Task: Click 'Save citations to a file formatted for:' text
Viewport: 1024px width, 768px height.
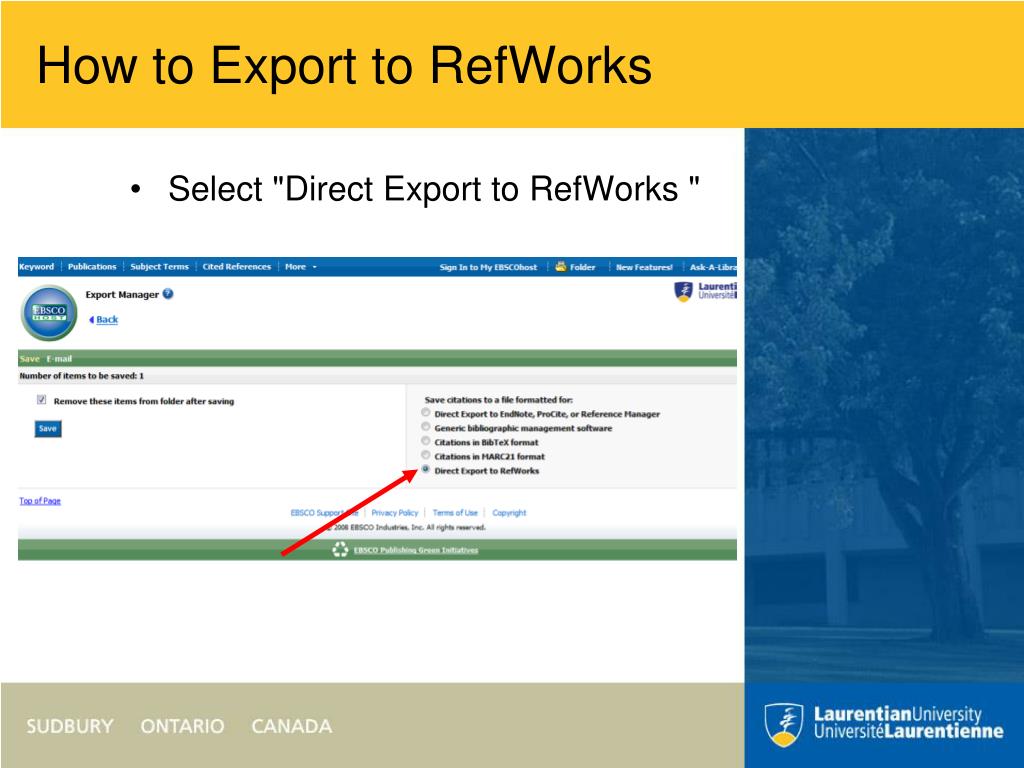Action: coord(498,399)
